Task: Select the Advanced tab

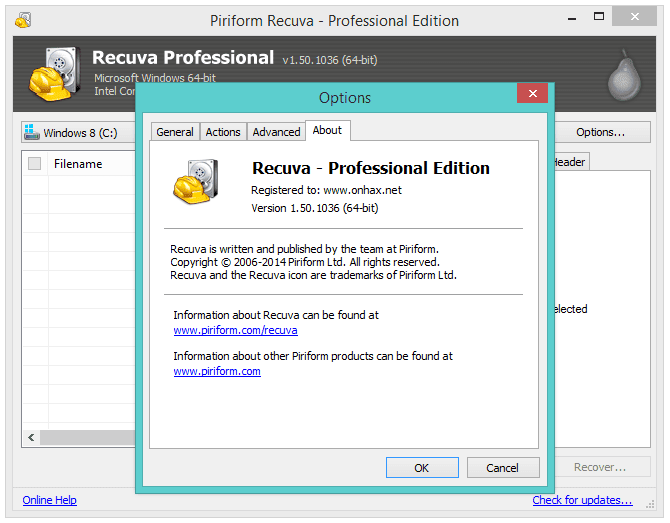Action: tap(276, 132)
